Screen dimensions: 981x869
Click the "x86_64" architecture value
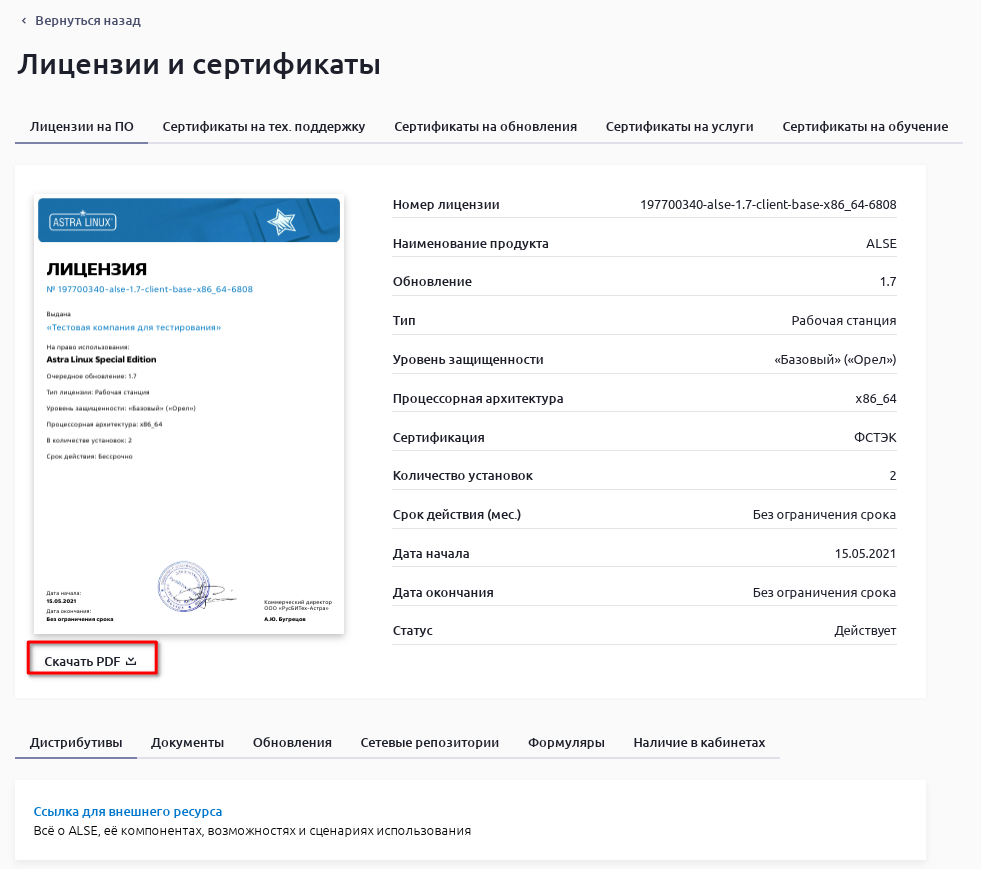[x=875, y=399]
